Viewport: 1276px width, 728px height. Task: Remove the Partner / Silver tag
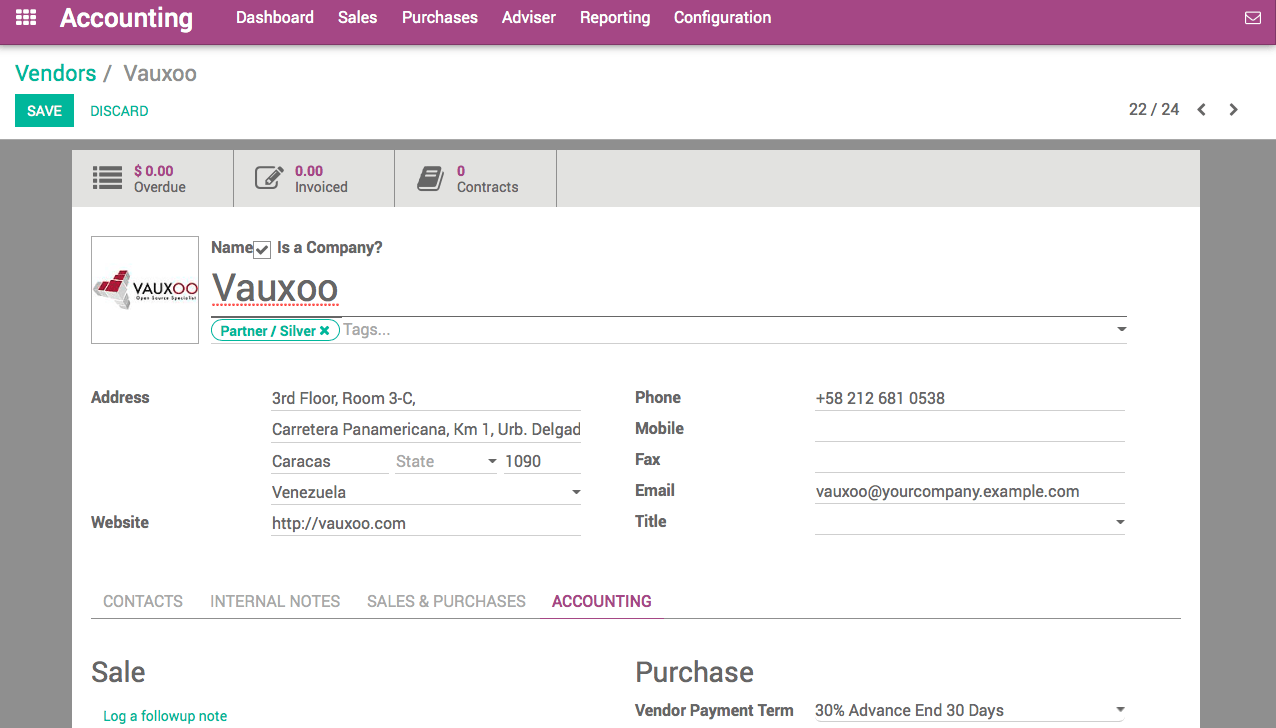pos(324,329)
